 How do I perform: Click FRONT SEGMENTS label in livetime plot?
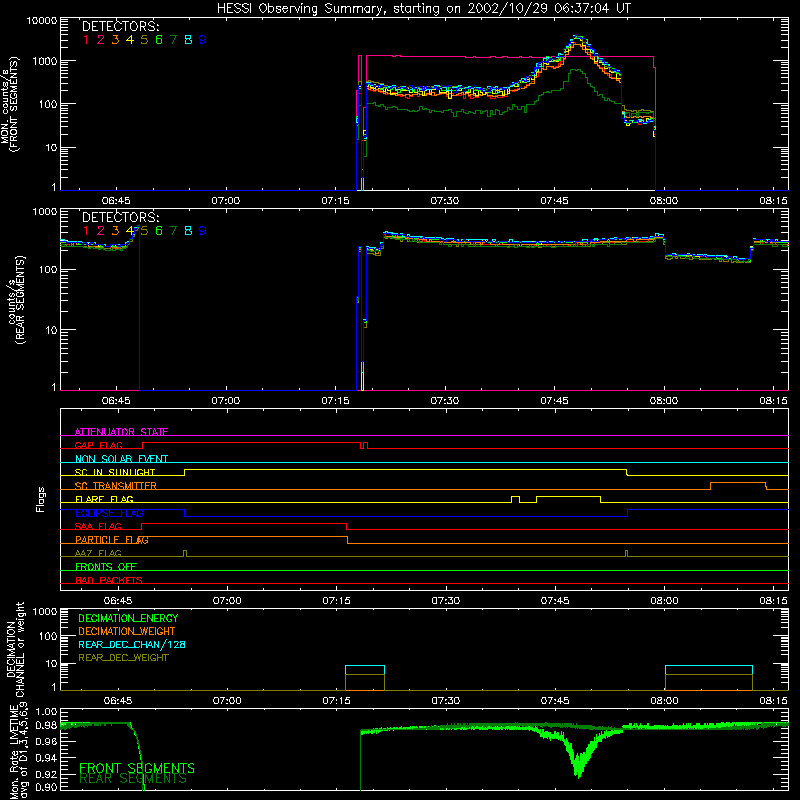(x=137, y=768)
